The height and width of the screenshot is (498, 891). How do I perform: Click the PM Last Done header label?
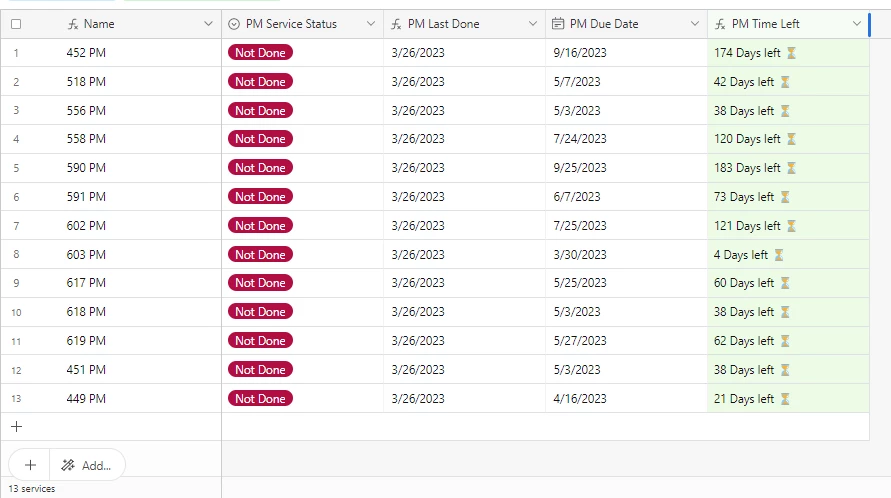point(443,24)
